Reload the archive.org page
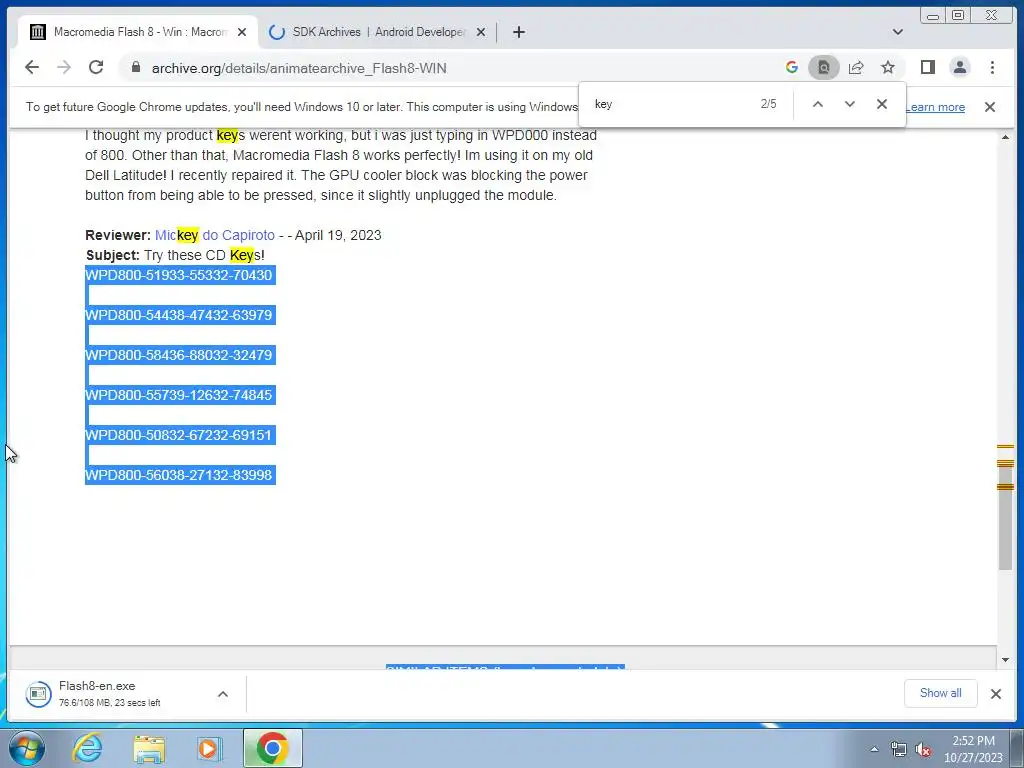1024x768 pixels. [x=96, y=67]
